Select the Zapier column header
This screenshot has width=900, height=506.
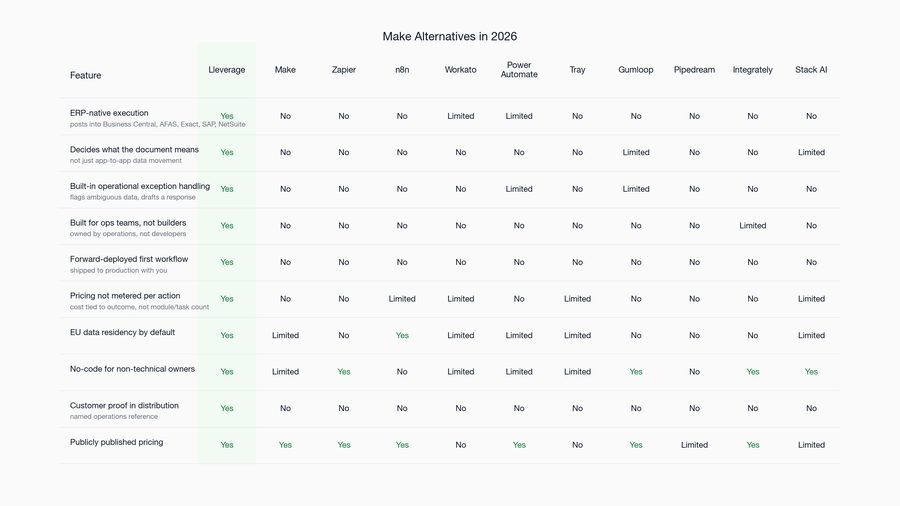344,69
